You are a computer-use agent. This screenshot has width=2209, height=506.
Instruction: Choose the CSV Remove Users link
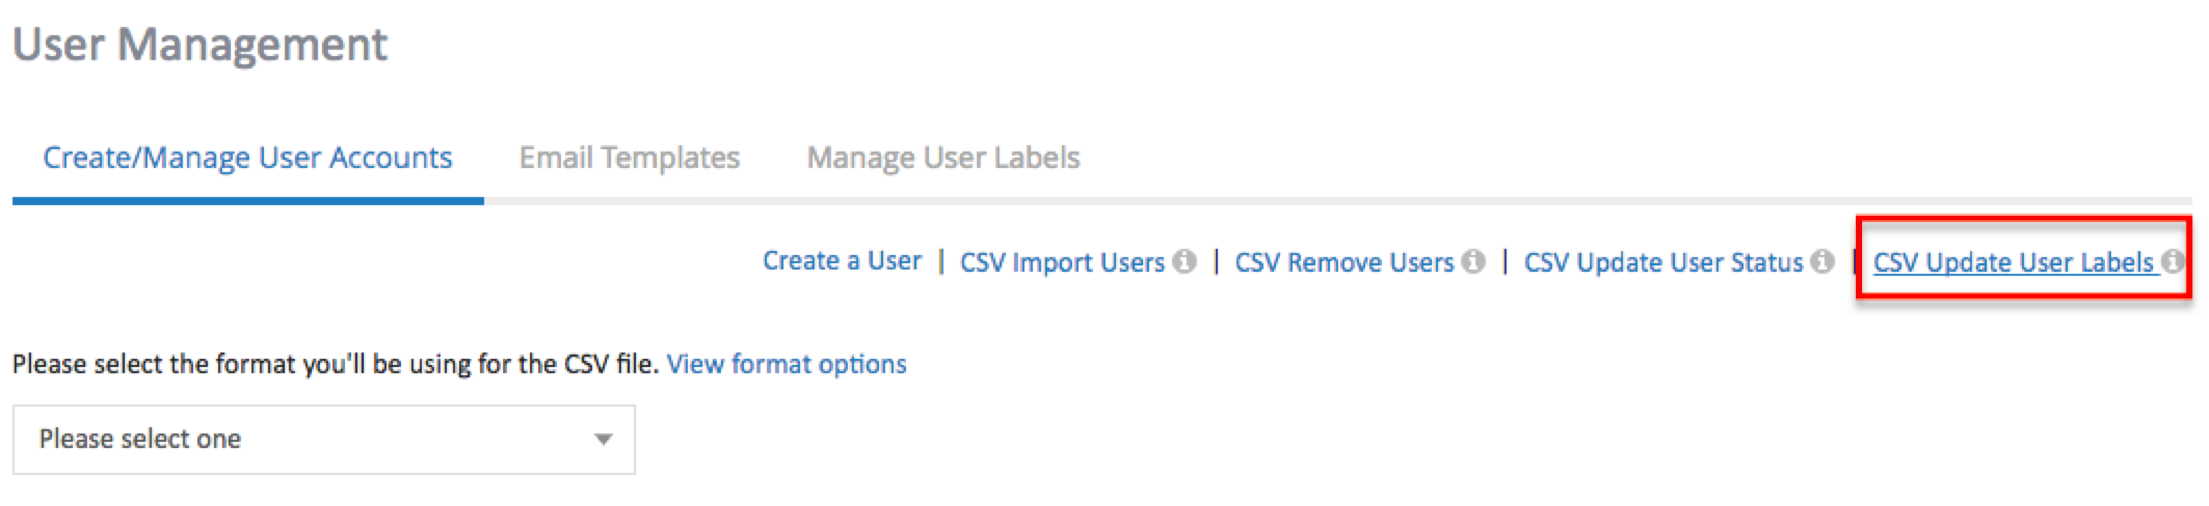(x=1344, y=262)
